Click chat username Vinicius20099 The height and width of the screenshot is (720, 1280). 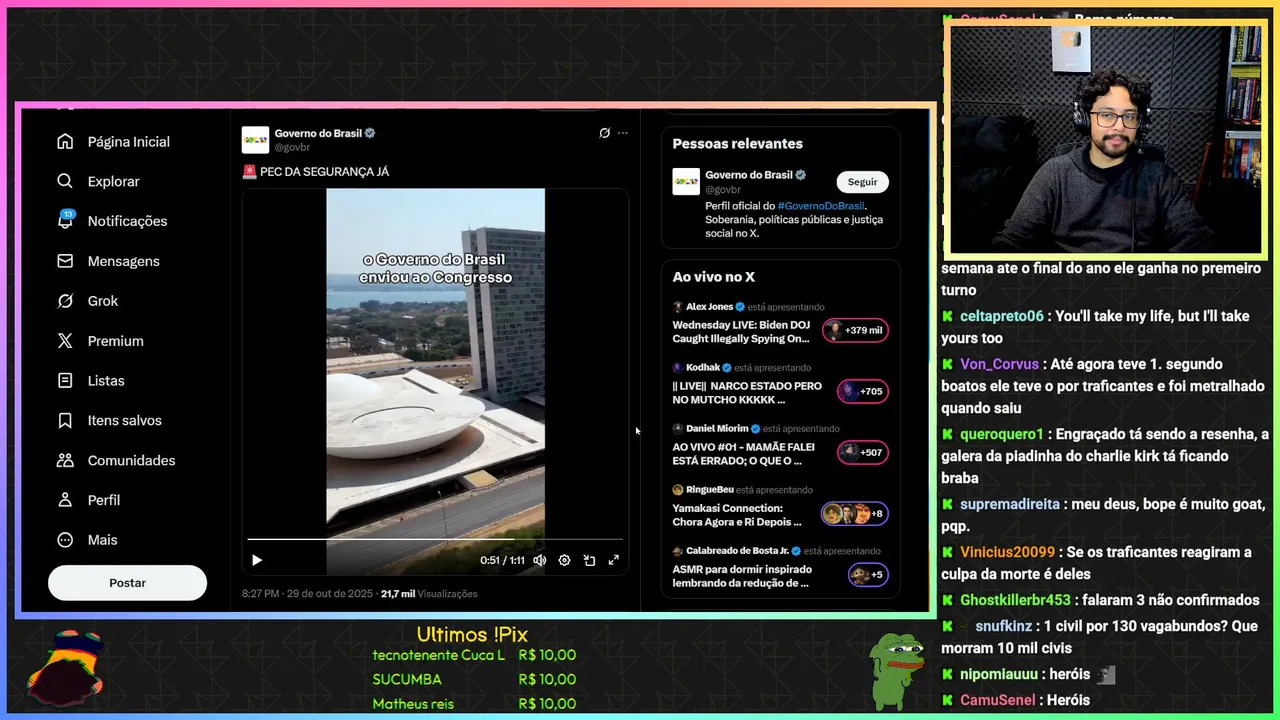pyautogui.click(x=1008, y=552)
